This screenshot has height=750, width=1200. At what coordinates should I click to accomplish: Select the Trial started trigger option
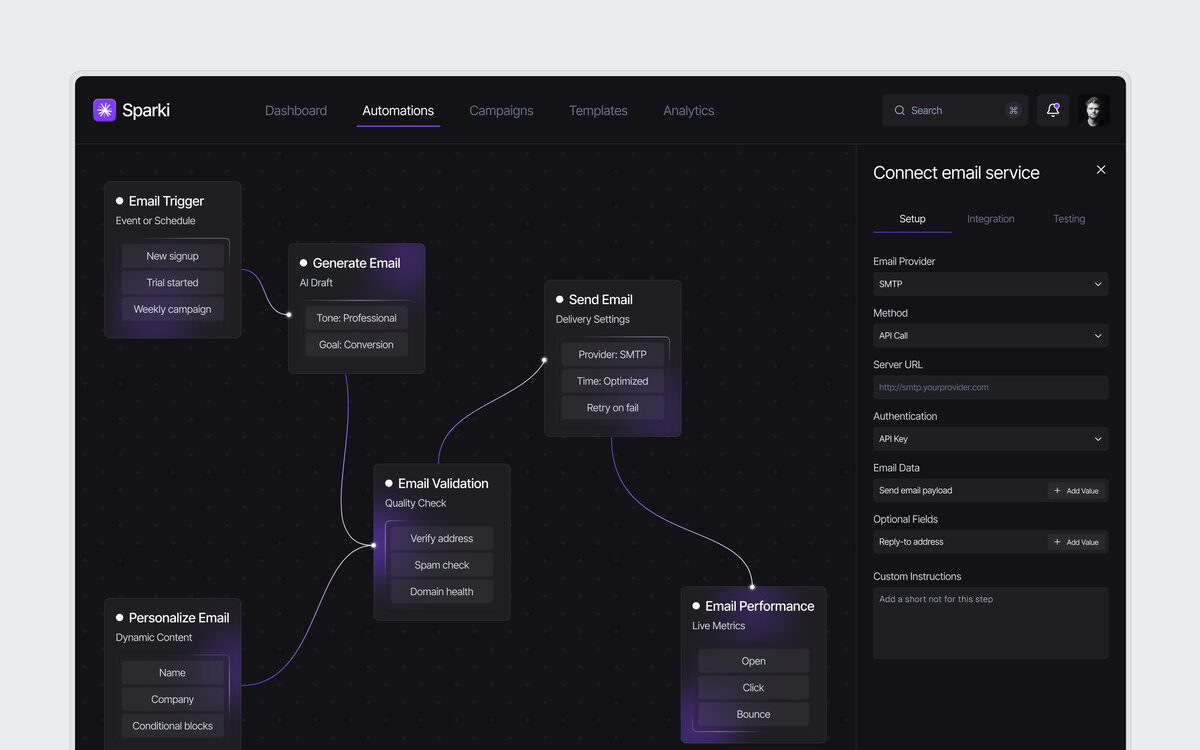coord(172,283)
